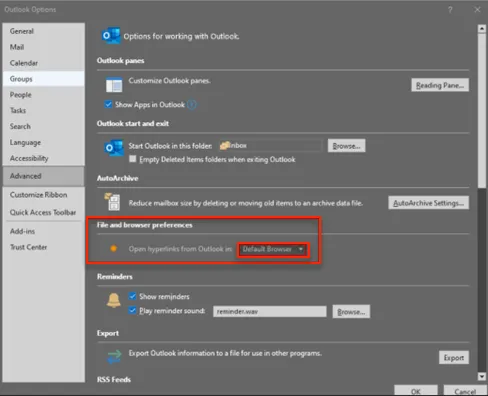Toggle Show Apps in Outlook checkbox
The width and height of the screenshot is (488, 396).
108,104
